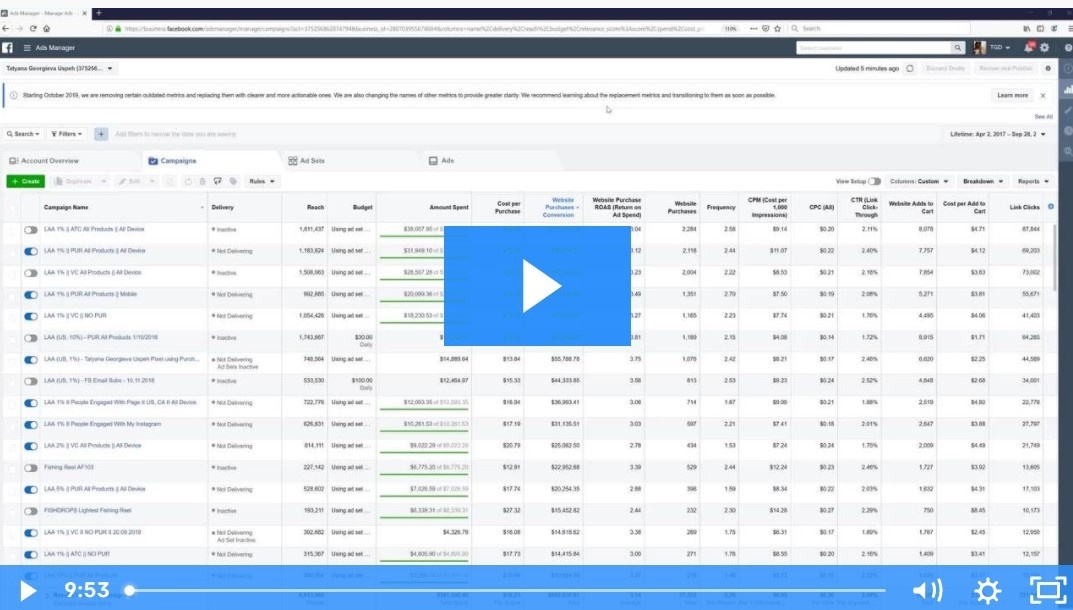Click the browser bookmark star icon
This screenshot has width=1073, height=610.
click(x=777, y=29)
